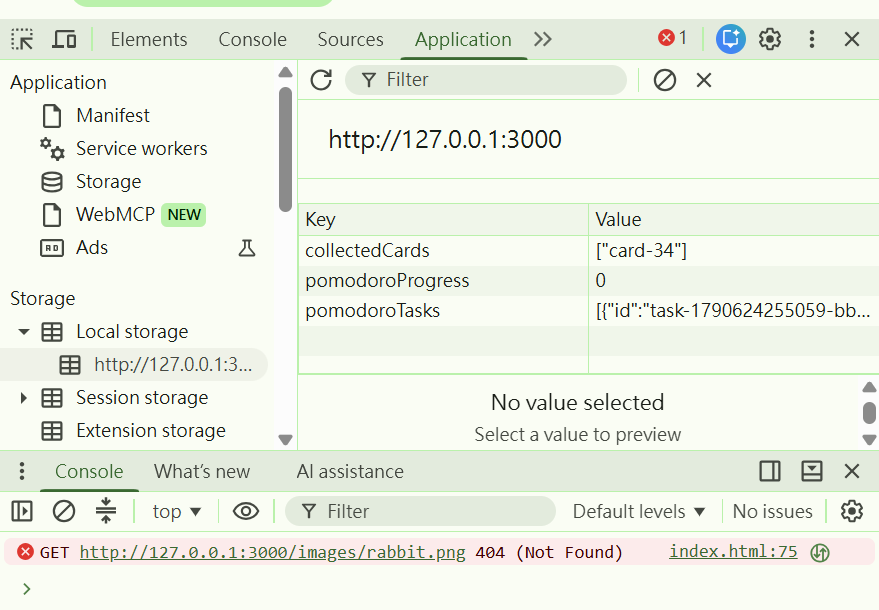
Task: Click the red error count indicator
Action: pyautogui.click(x=672, y=38)
